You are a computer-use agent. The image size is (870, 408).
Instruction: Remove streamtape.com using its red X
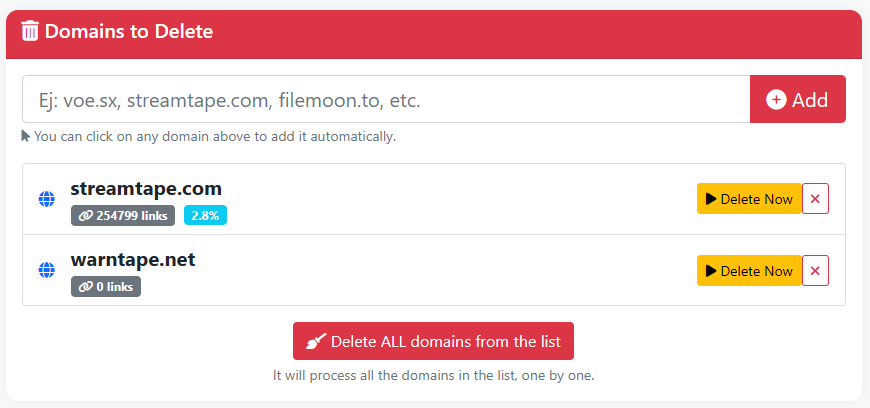815,199
